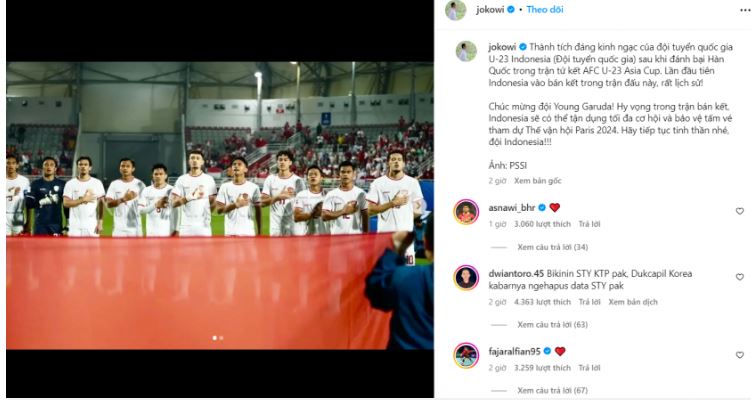Image resolution: width=751 pixels, height=400 pixels.
Task: Open the three-dot more options menu
Action: pos(745,10)
